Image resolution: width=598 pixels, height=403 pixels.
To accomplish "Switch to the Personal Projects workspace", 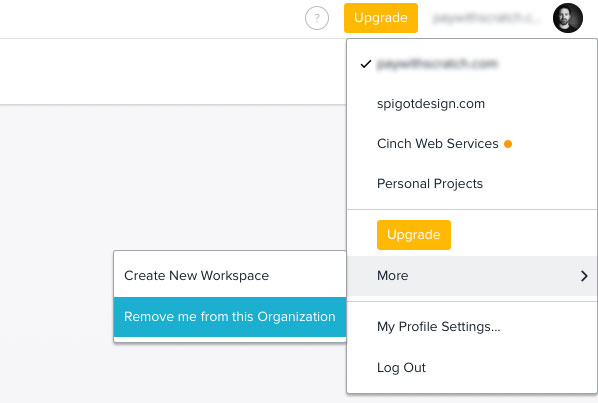I will 472,184.
